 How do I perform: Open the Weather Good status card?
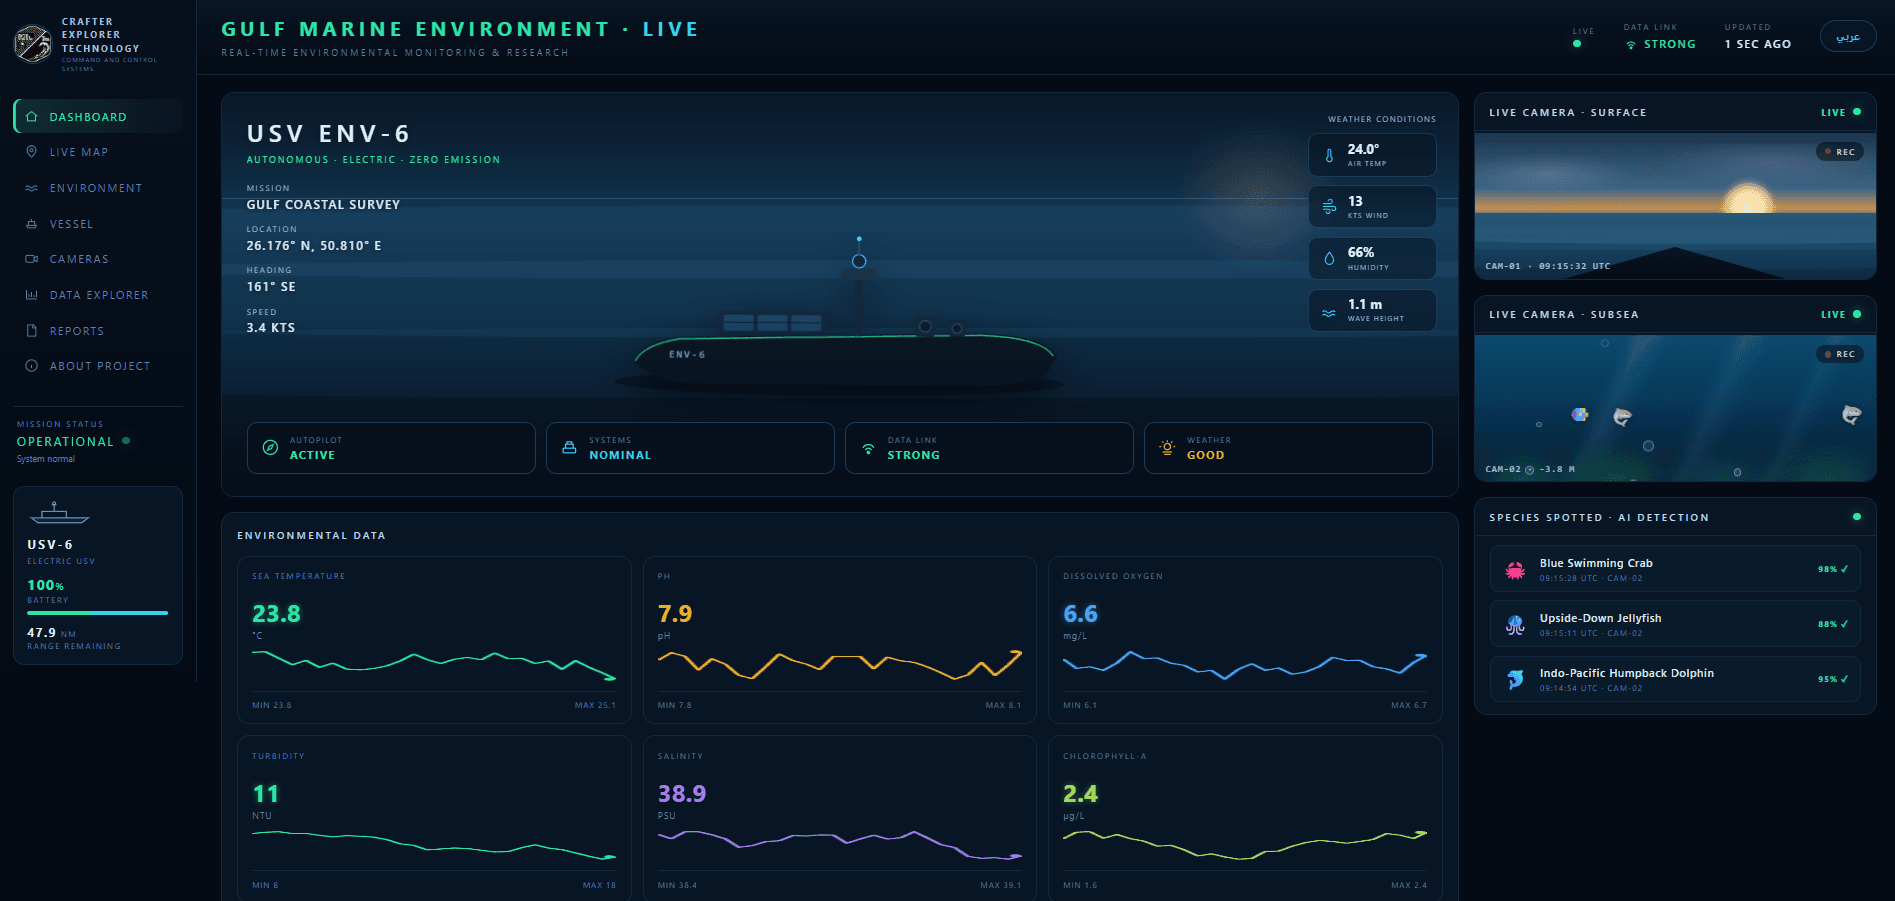point(1288,448)
